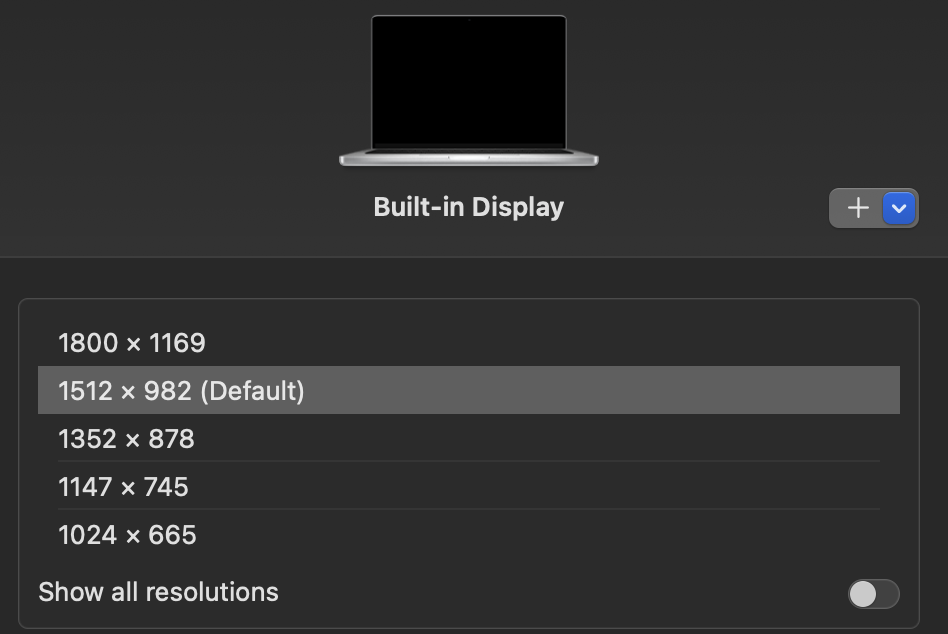Click the highlighted selected resolution row
Viewport: 948px width, 634px height.
coord(469,390)
